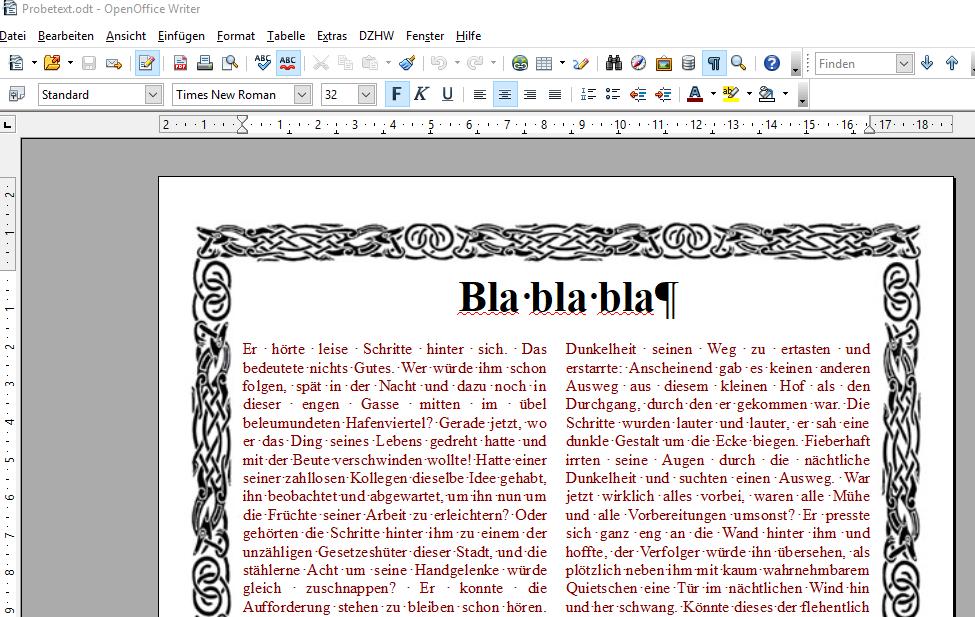
Task: Open the Format menu
Action: (x=236, y=36)
